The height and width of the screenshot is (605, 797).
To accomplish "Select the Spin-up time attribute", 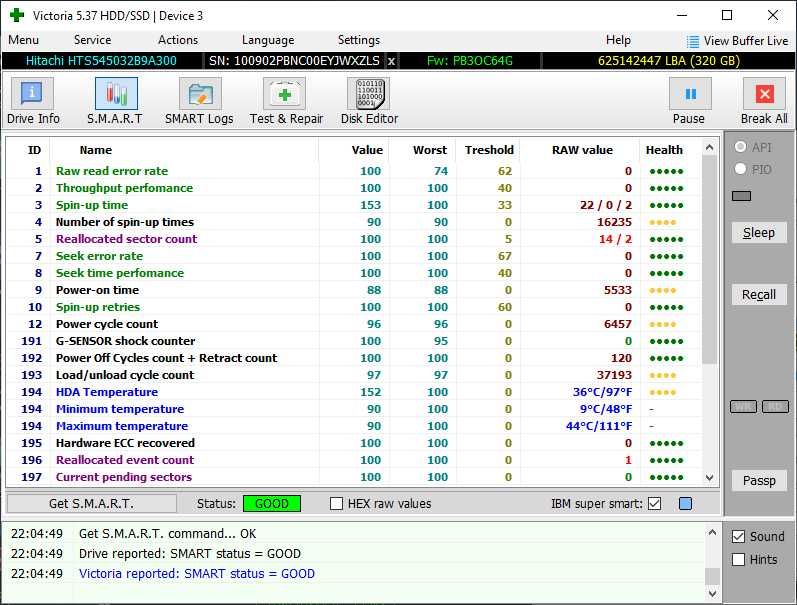I will (354, 205).
